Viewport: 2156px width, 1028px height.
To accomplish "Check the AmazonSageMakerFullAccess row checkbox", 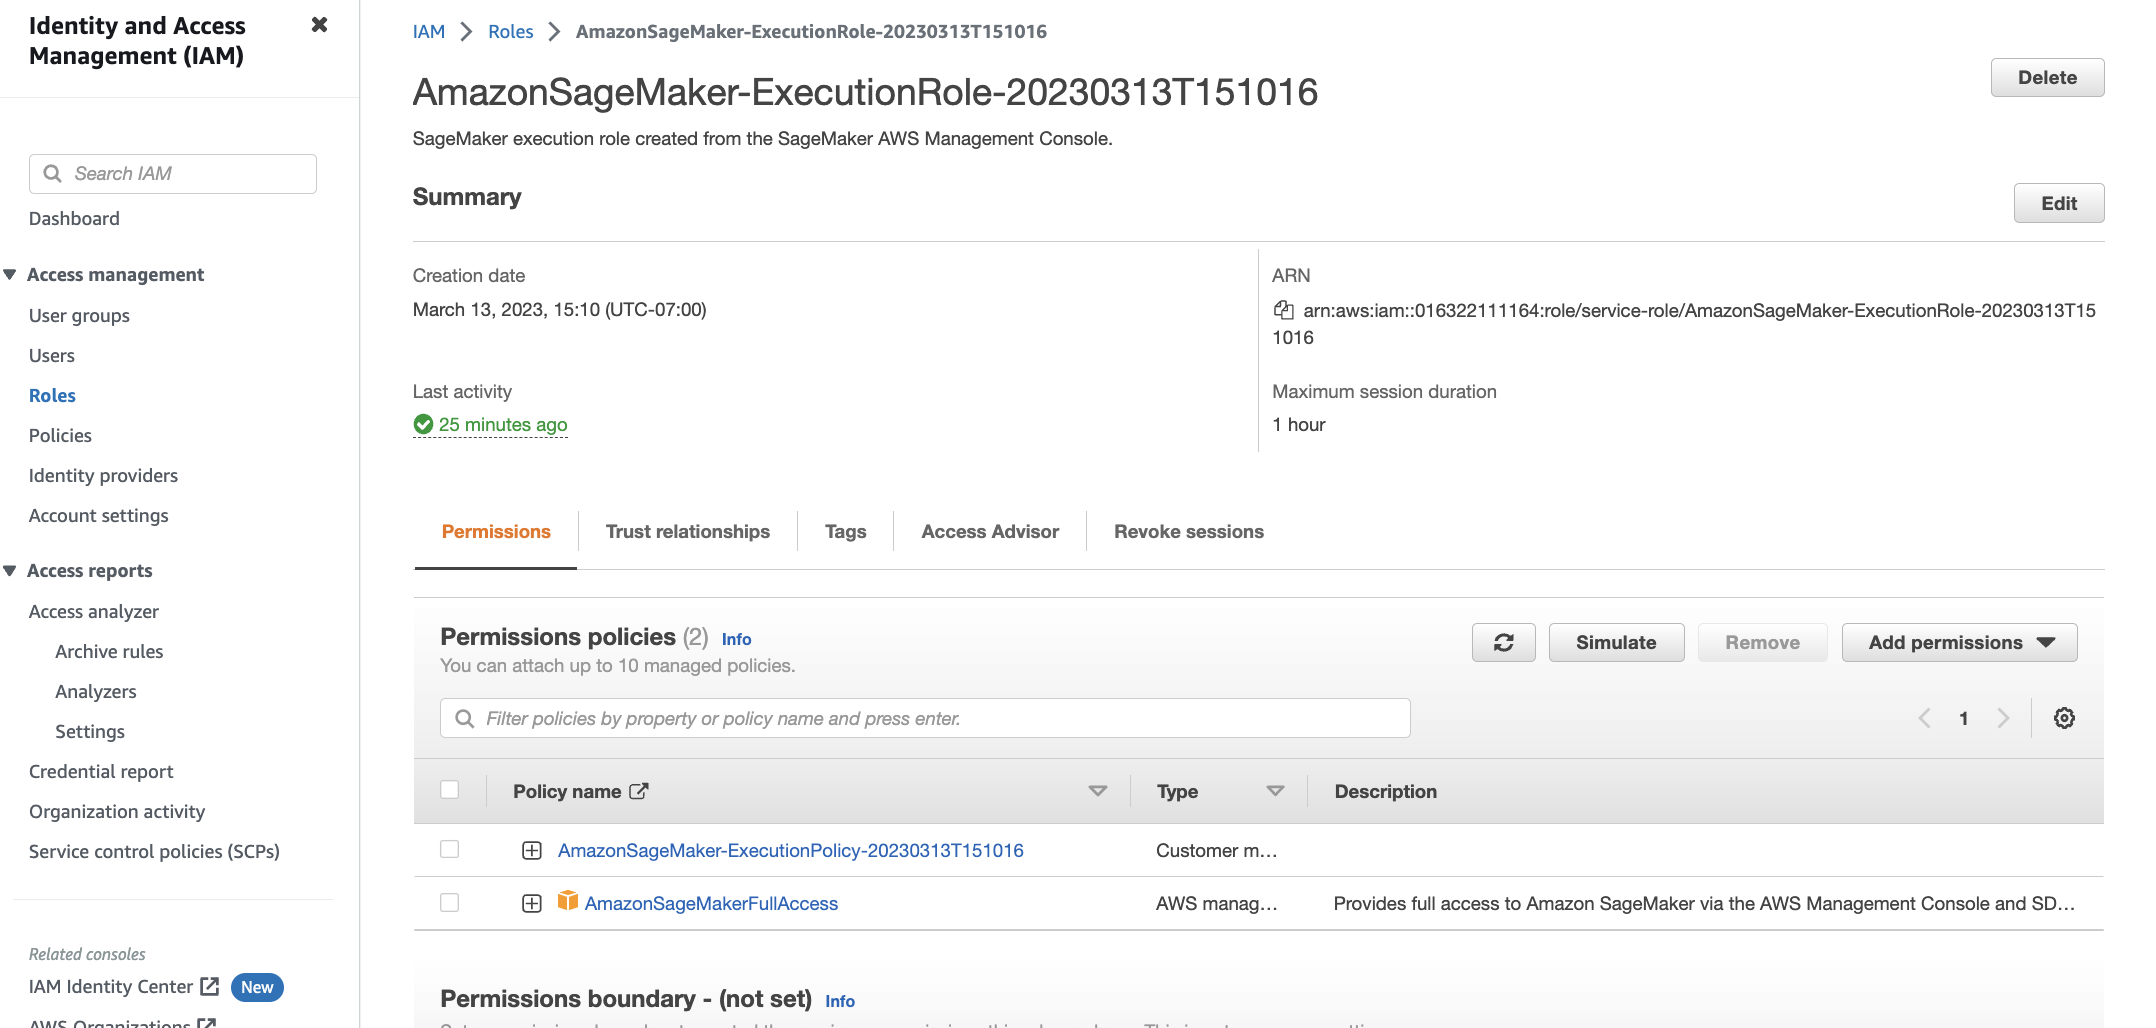I will pyautogui.click(x=450, y=902).
